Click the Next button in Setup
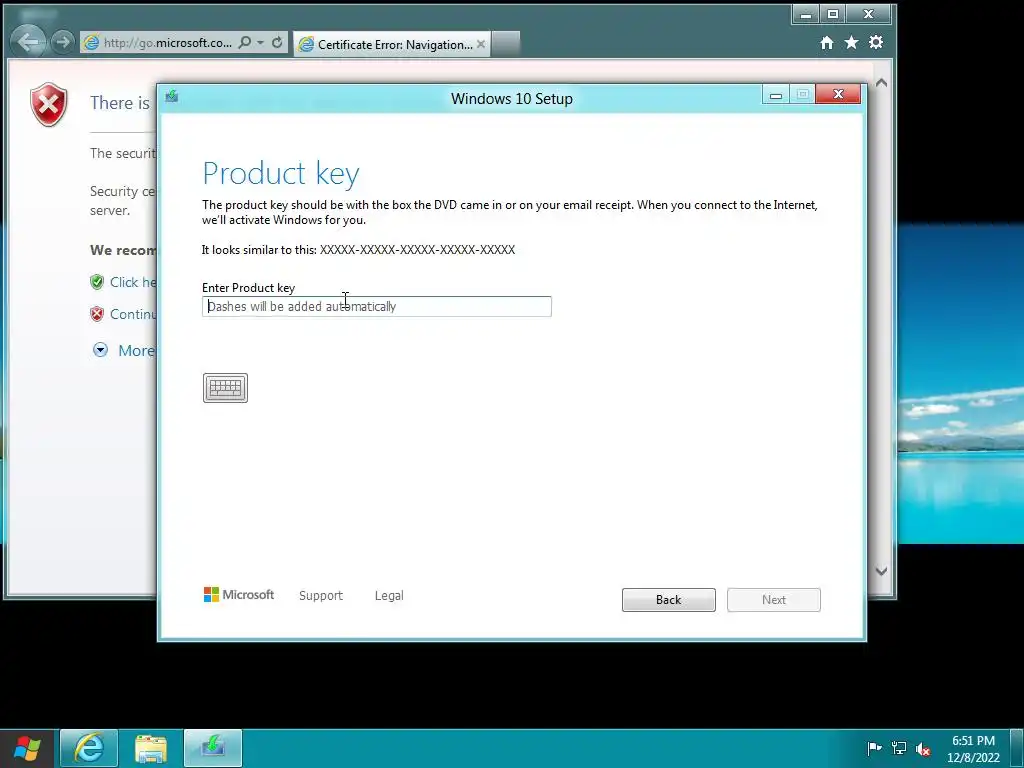1024x768 pixels. [774, 600]
